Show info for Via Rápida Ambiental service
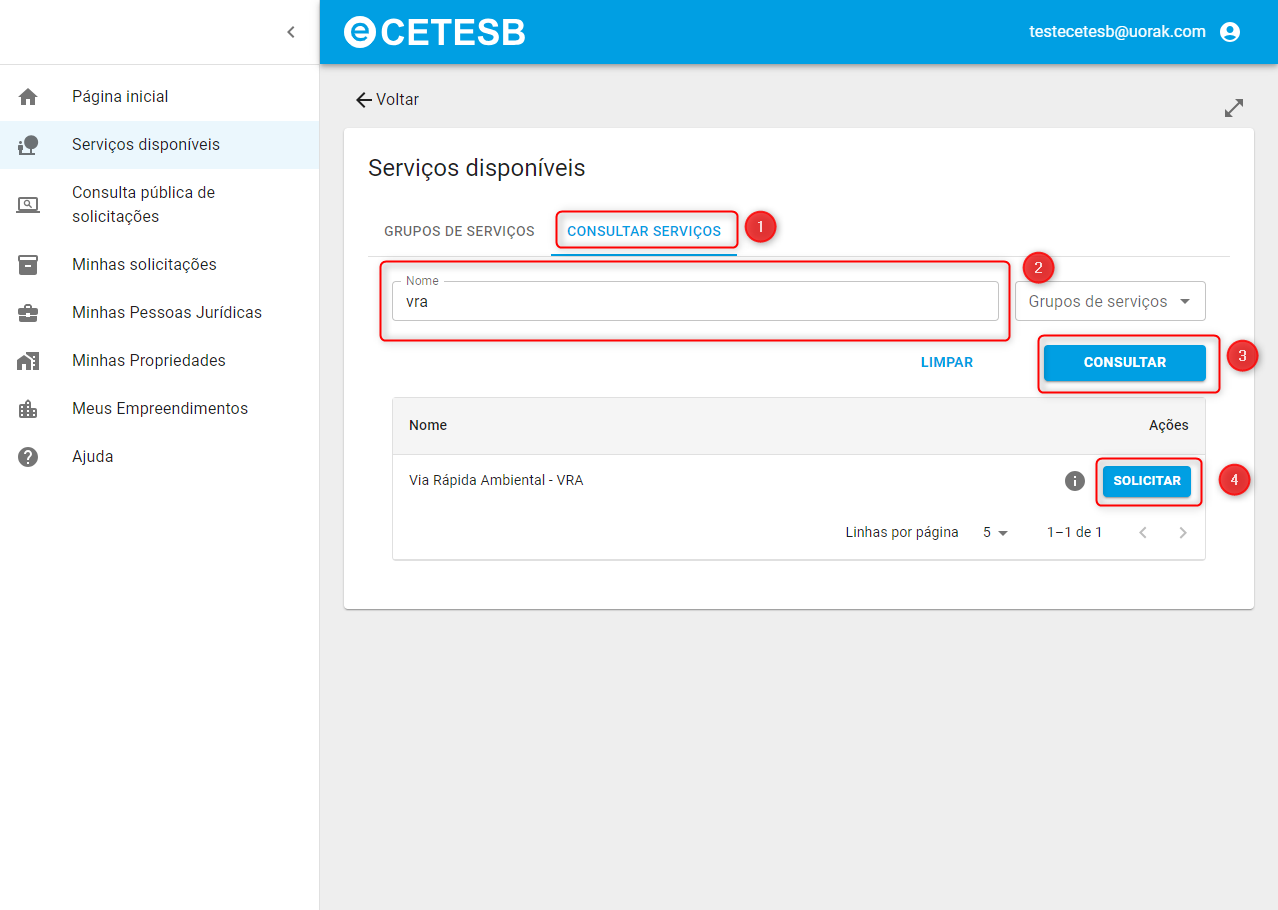 point(1075,481)
